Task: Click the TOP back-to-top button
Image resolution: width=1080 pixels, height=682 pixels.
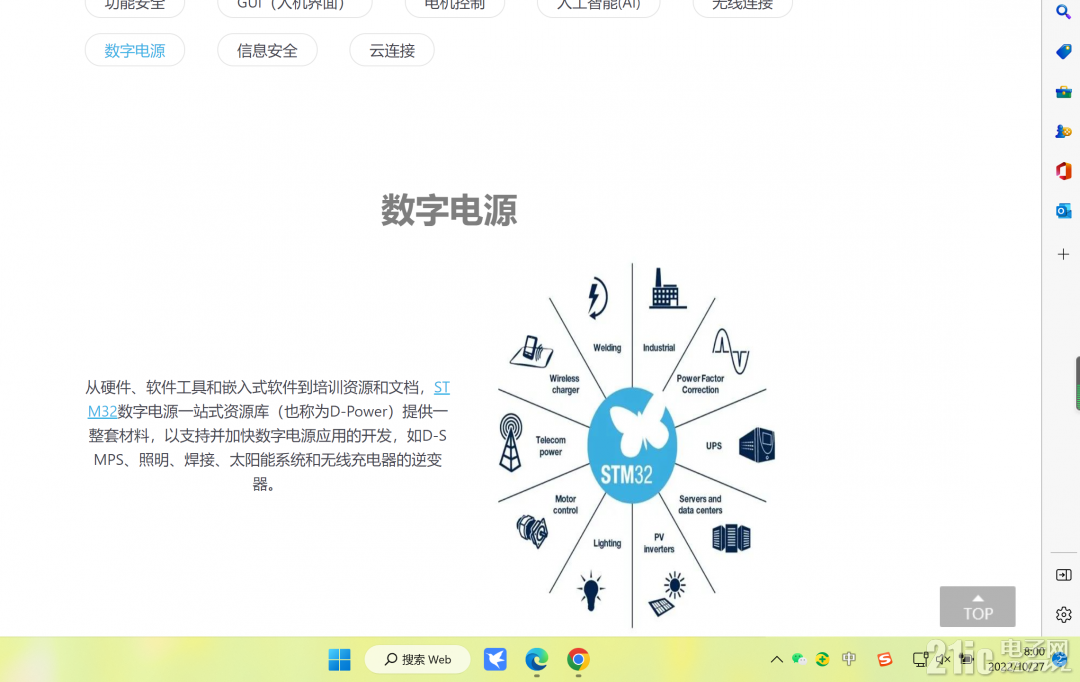Action: point(977,606)
